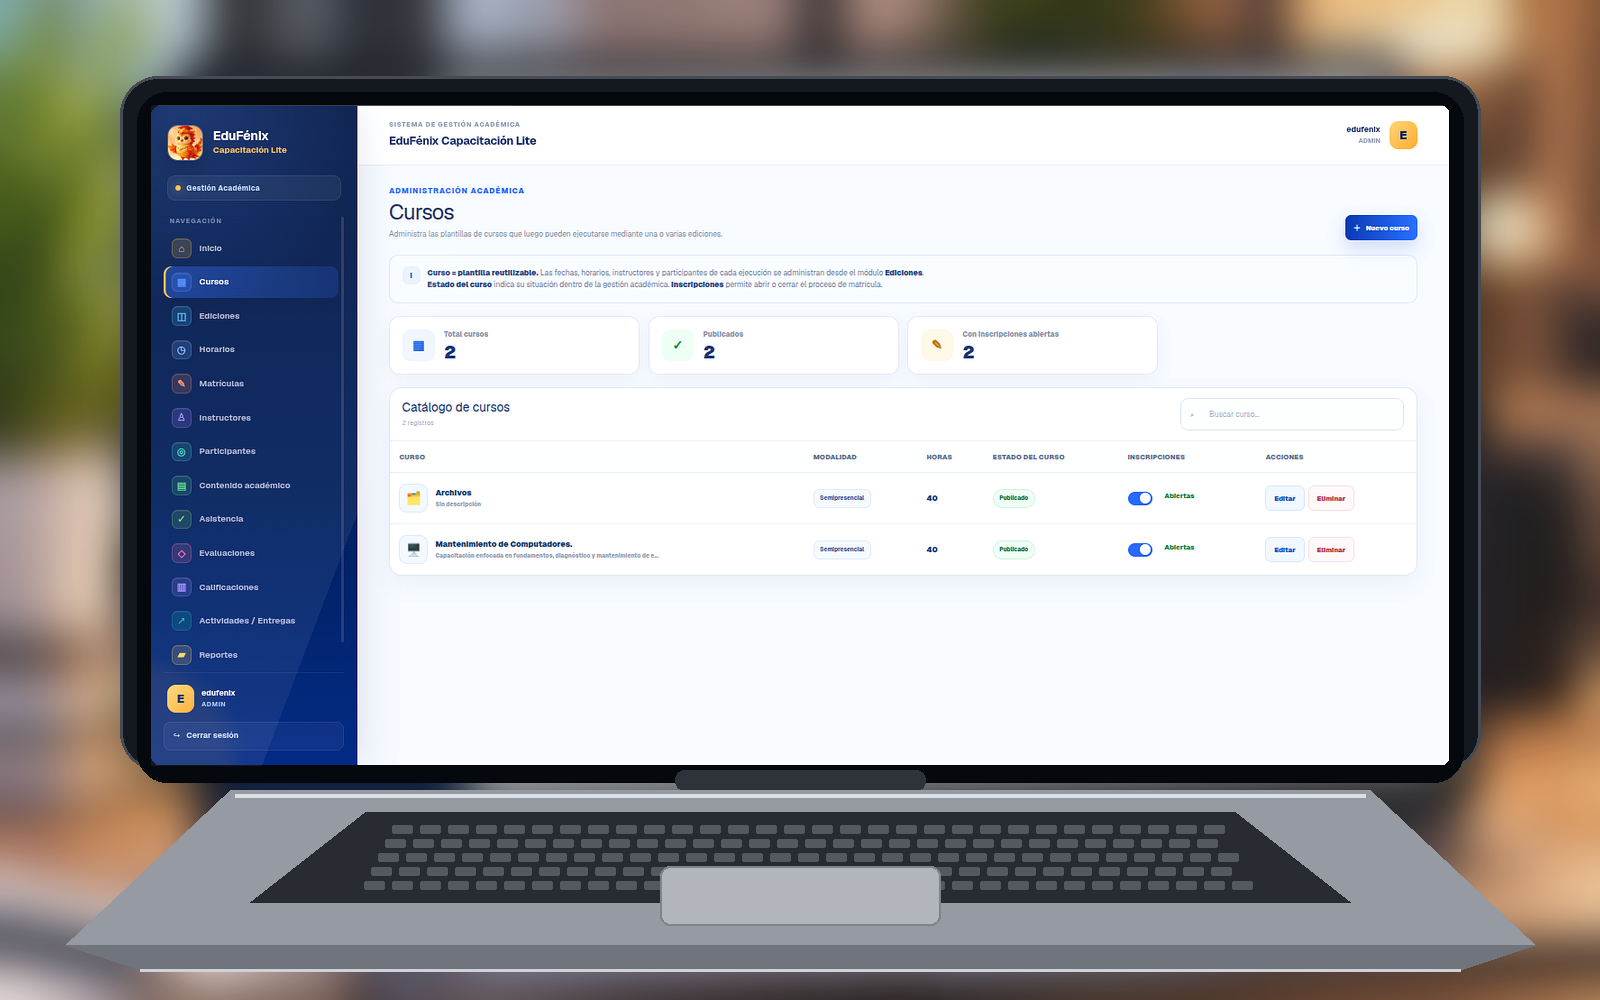Open the Matrículas menu label
This screenshot has width=1600, height=1000.
[x=221, y=384]
